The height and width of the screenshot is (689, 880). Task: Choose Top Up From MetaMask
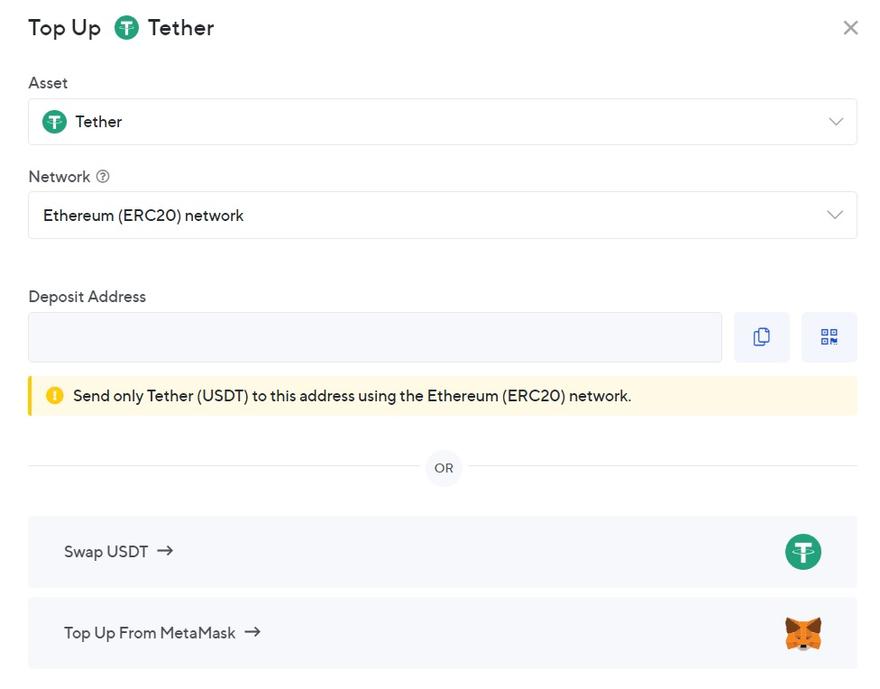click(x=442, y=633)
